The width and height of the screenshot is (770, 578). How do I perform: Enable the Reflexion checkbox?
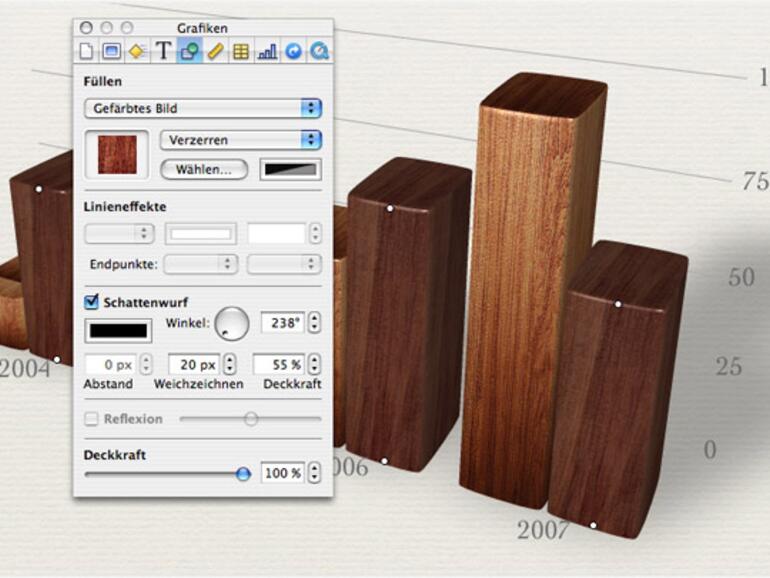coord(91,419)
